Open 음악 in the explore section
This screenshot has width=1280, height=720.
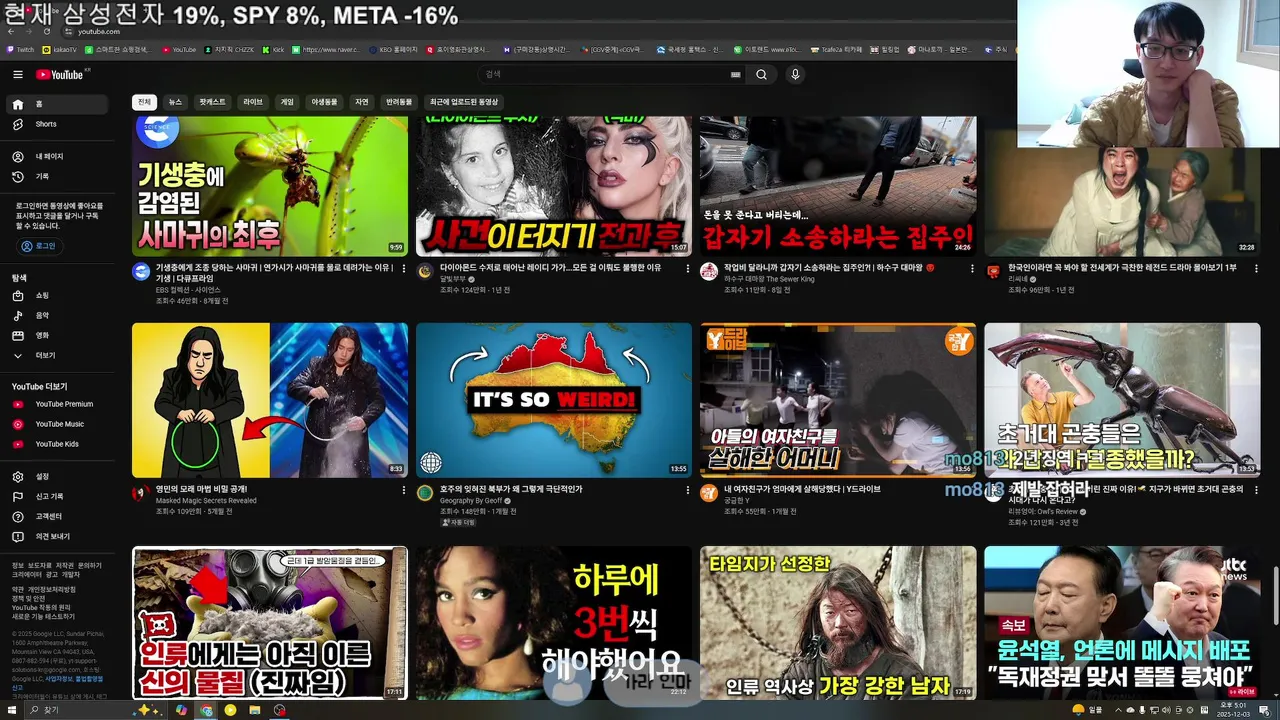pyautogui.click(x=58, y=316)
